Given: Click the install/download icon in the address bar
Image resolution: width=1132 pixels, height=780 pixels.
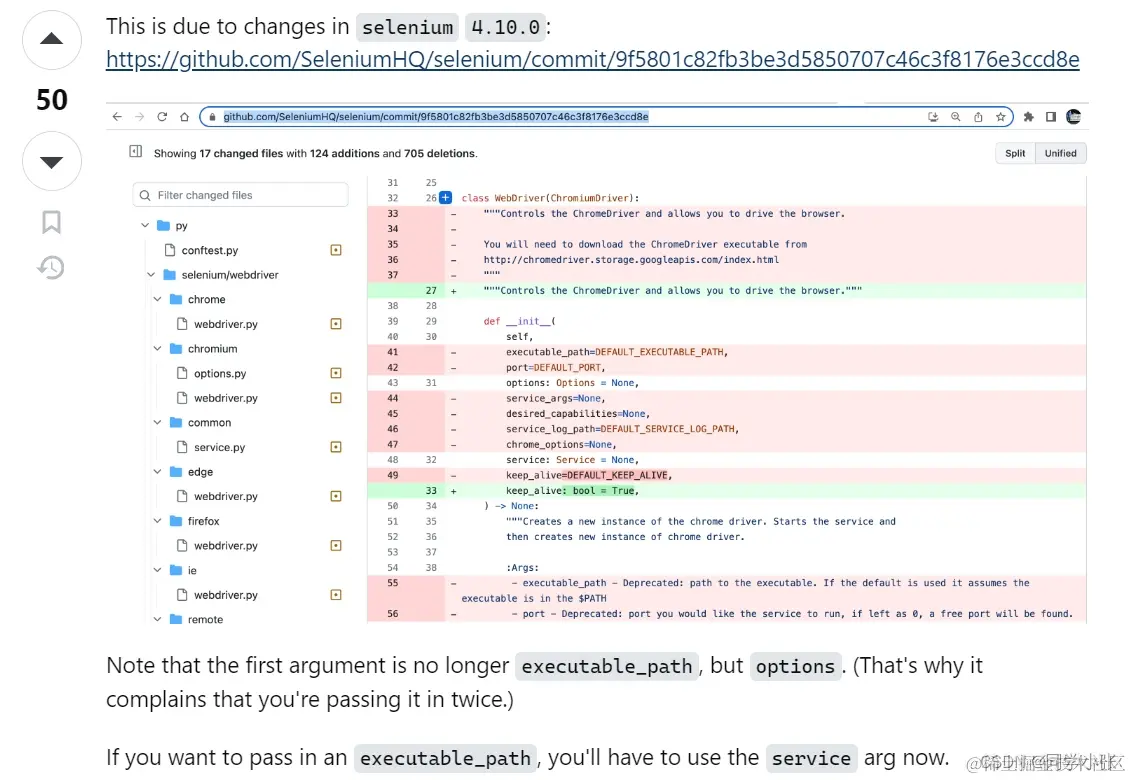Looking at the screenshot, I should 933,116.
